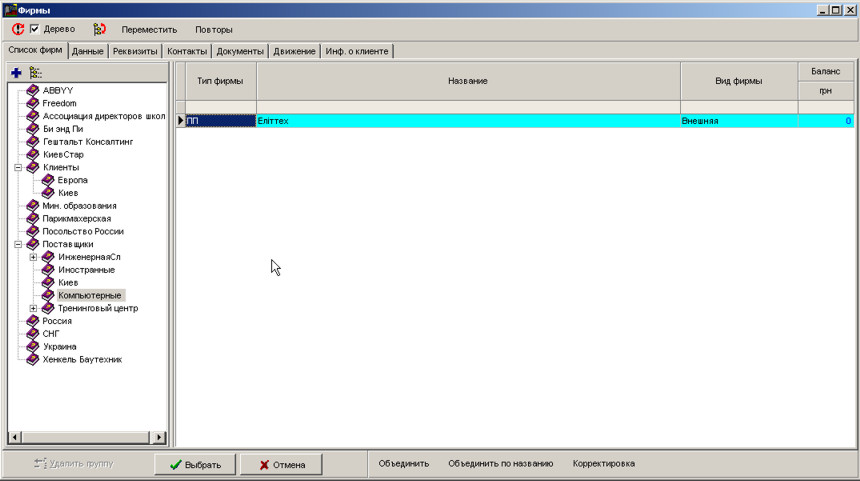This screenshot has width=860, height=481.
Task: Expand the Тренинговый центр subgroup
Action: click(x=34, y=308)
